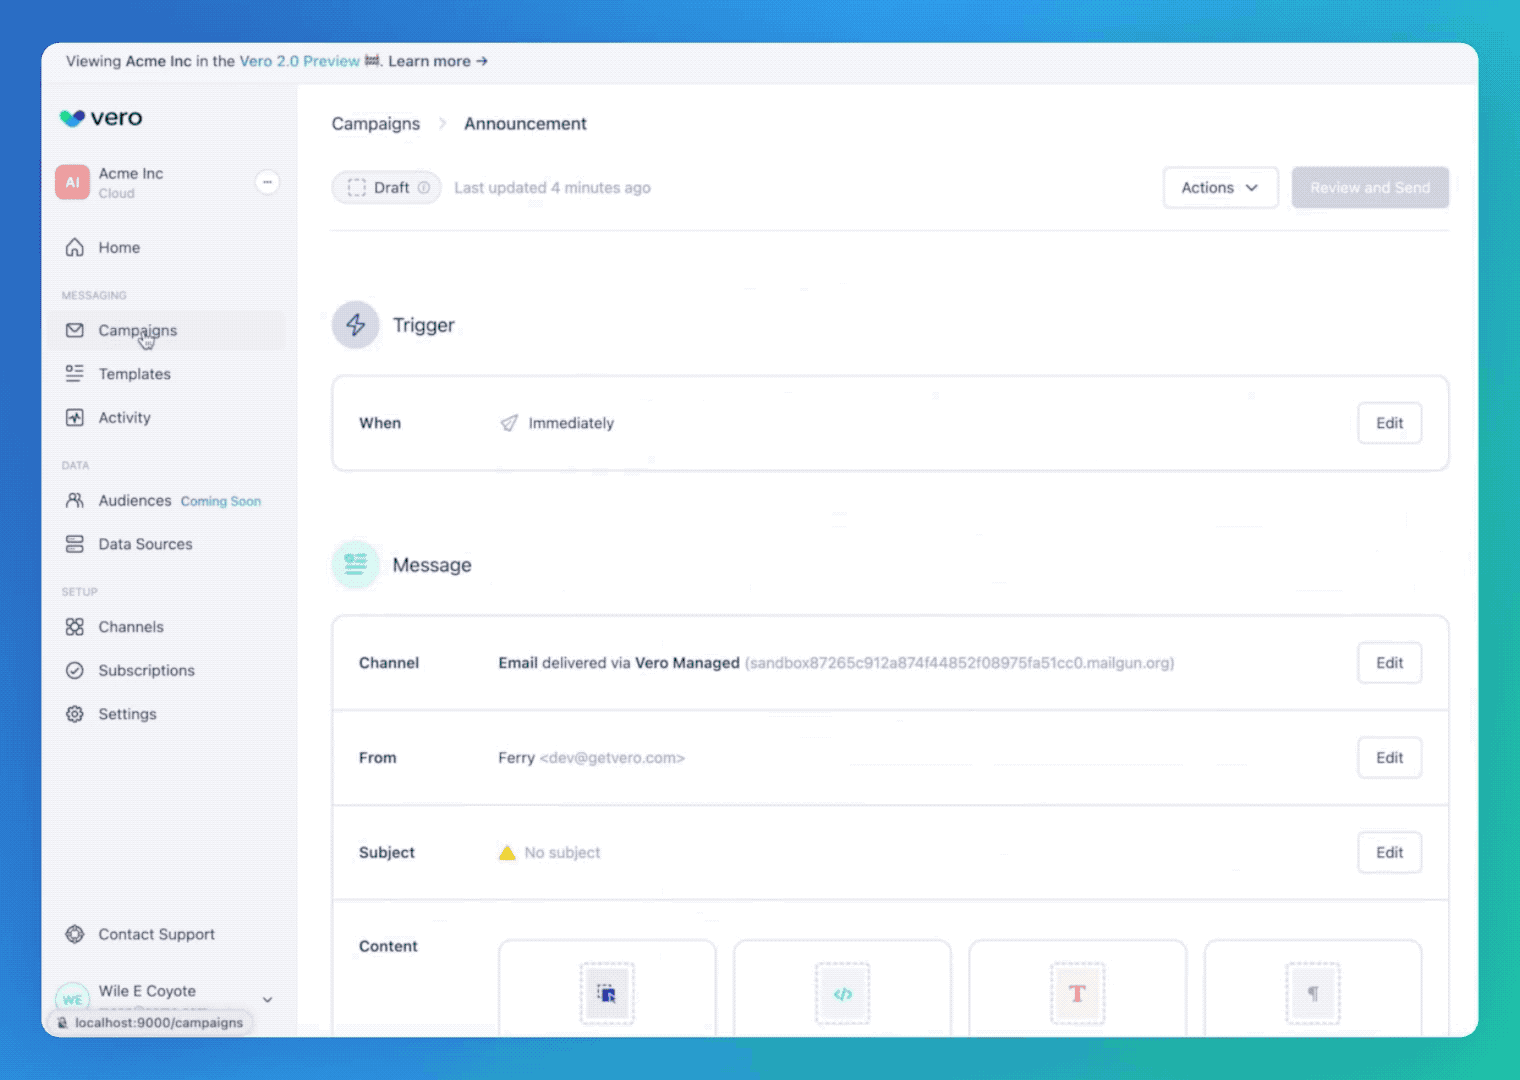Image resolution: width=1520 pixels, height=1080 pixels.
Task: Select the drag-and-drop content editor icon
Action: (x=606, y=993)
